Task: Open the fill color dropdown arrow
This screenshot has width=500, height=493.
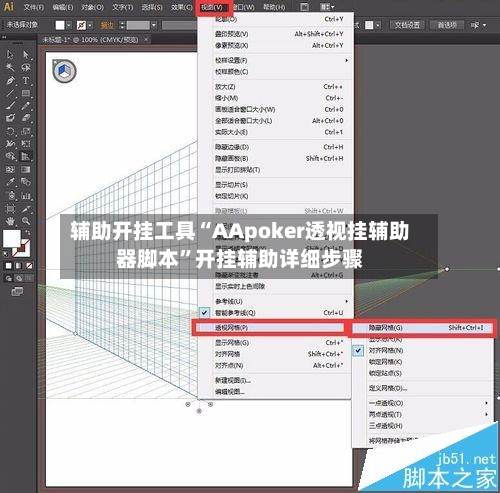Action: click(x=68, y=25)
